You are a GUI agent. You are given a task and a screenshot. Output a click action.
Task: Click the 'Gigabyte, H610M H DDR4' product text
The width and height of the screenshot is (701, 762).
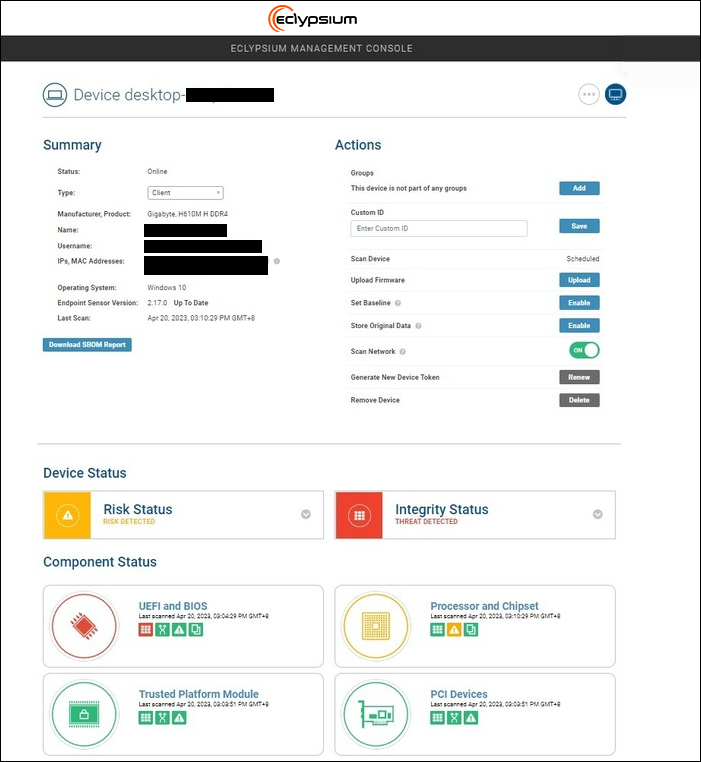(x=188, y=214)
